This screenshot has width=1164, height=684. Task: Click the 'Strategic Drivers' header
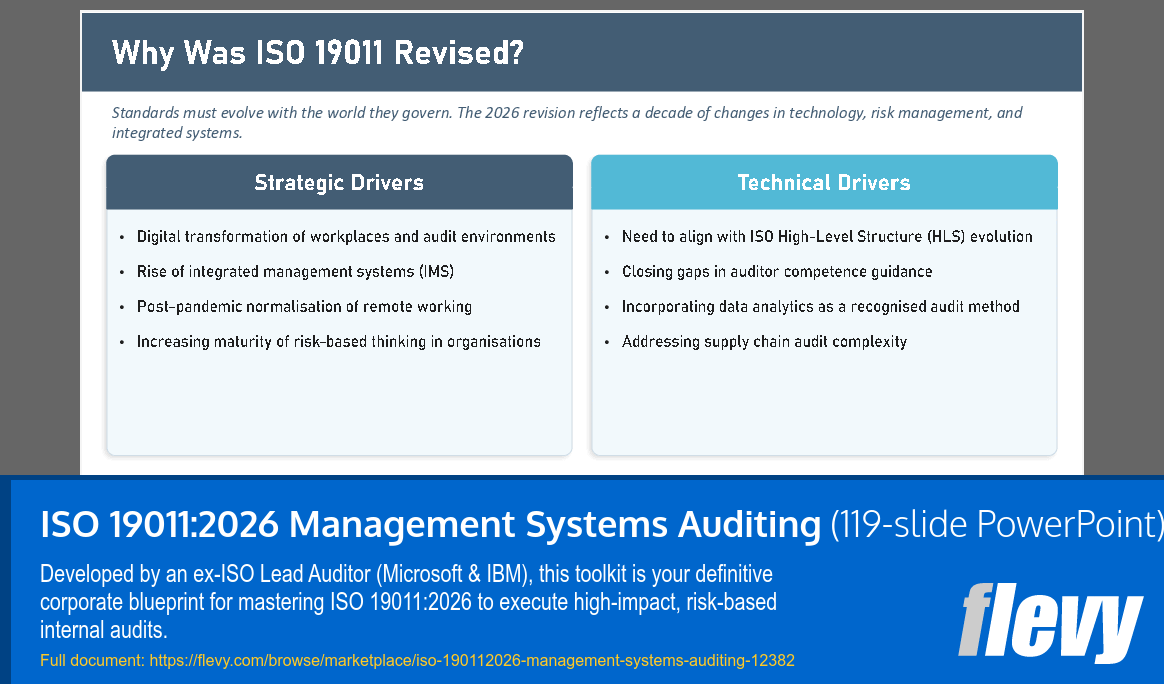(x=339, y=183)
